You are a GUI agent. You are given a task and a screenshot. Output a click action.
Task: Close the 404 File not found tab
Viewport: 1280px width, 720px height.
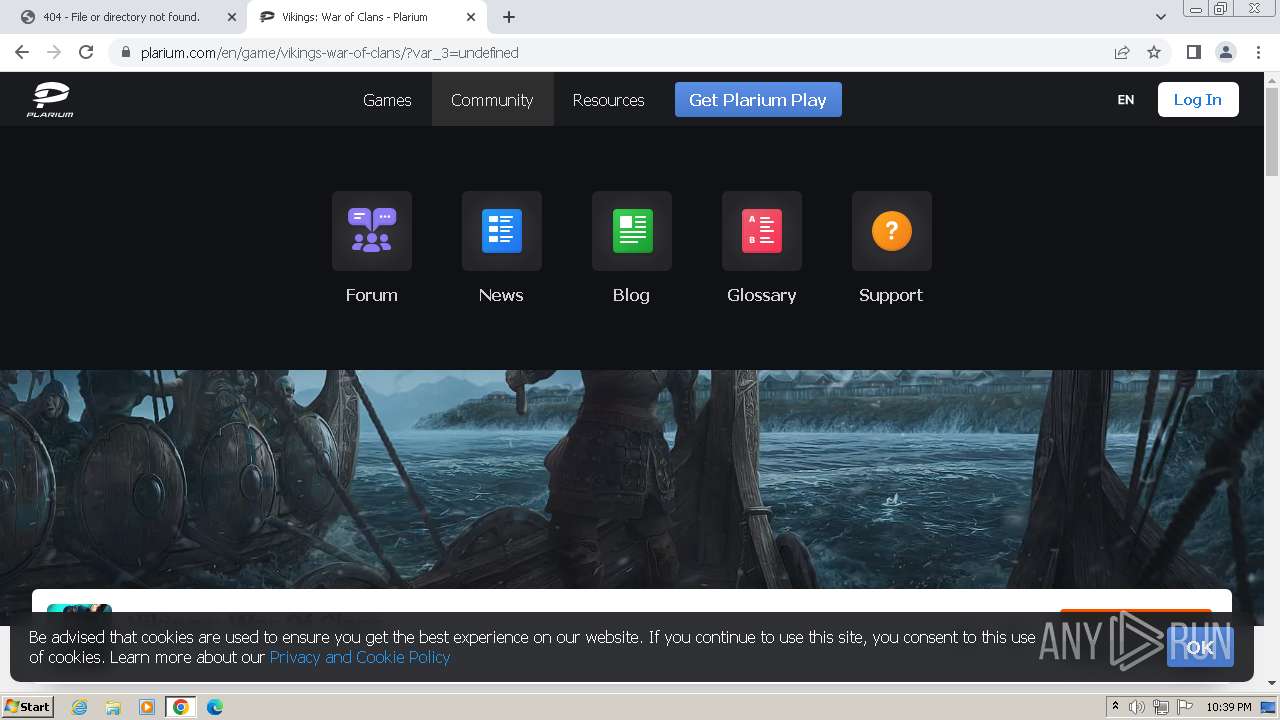tap(232, 17)
